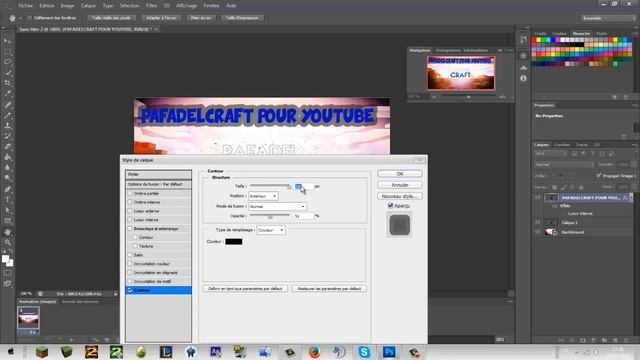
Task: Click the Taille value input field
Action: [x=304, y=186]
